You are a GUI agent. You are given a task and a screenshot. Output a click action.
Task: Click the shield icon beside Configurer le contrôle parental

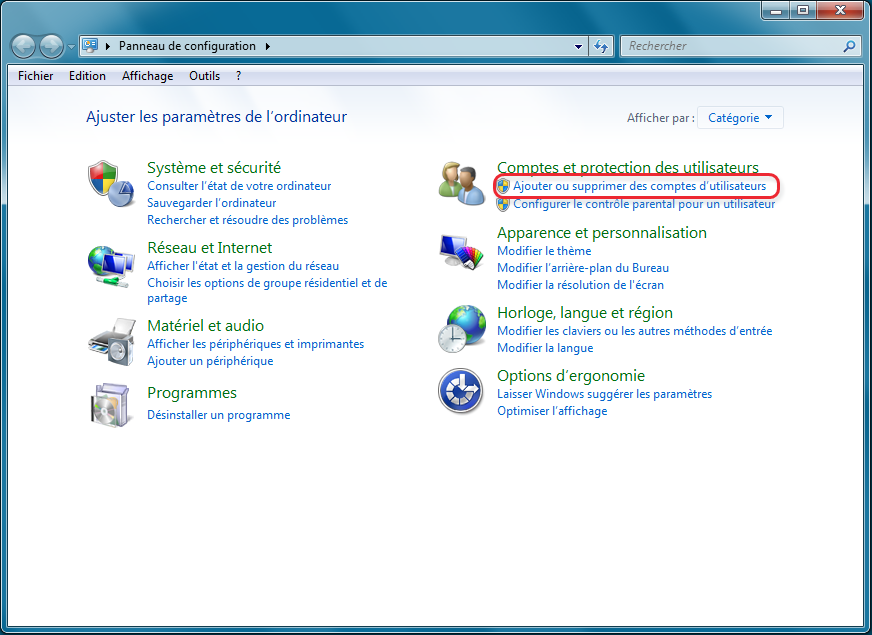(x=503, y=205)
